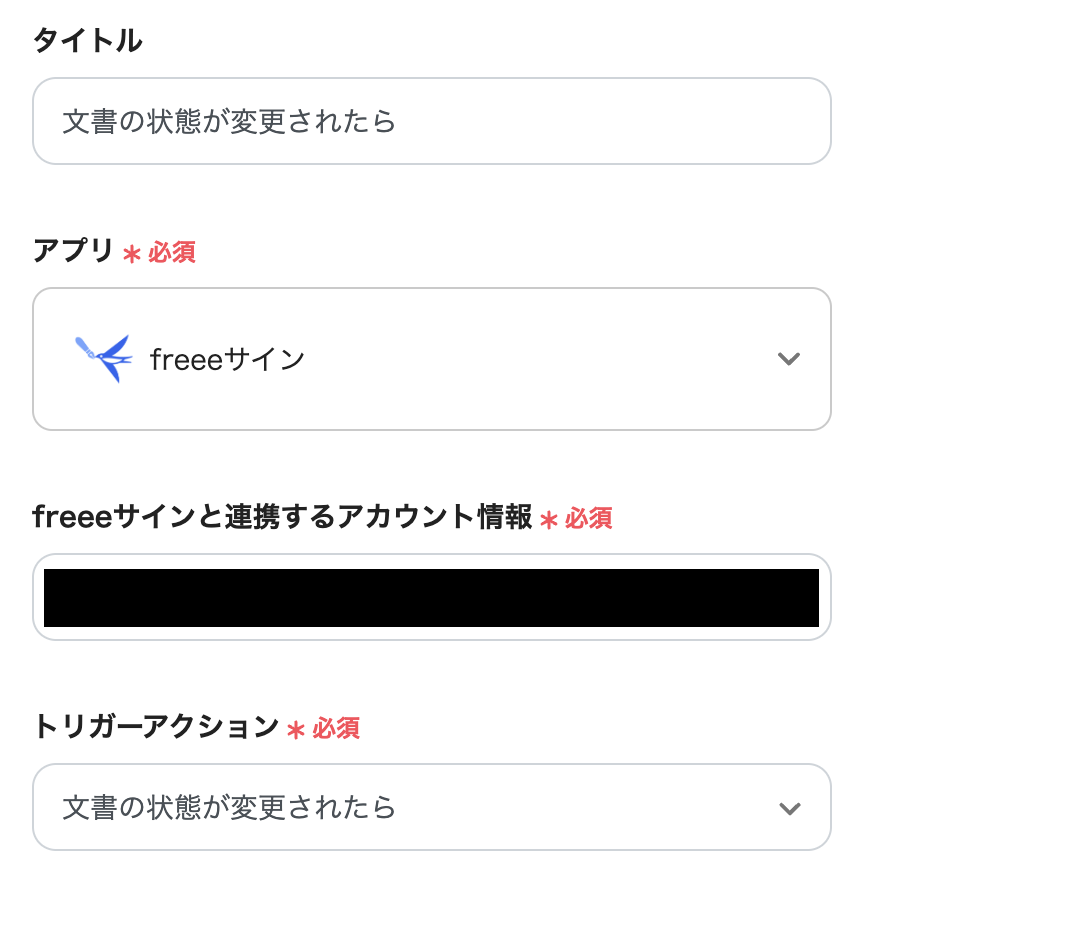Click the アプリ field label
The image size is (1088, 942).
pyautogui.click(x=73, y=251)
